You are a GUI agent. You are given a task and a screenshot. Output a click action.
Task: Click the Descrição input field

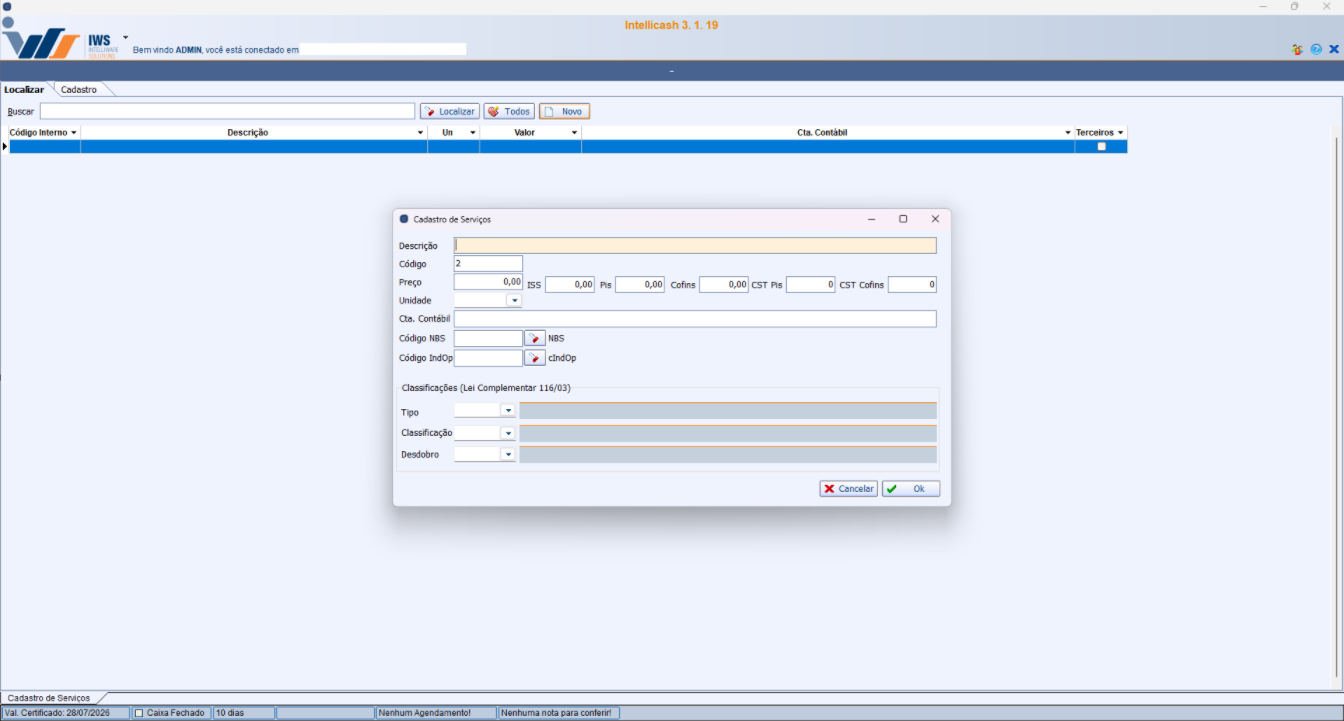[x=695, y=246]
